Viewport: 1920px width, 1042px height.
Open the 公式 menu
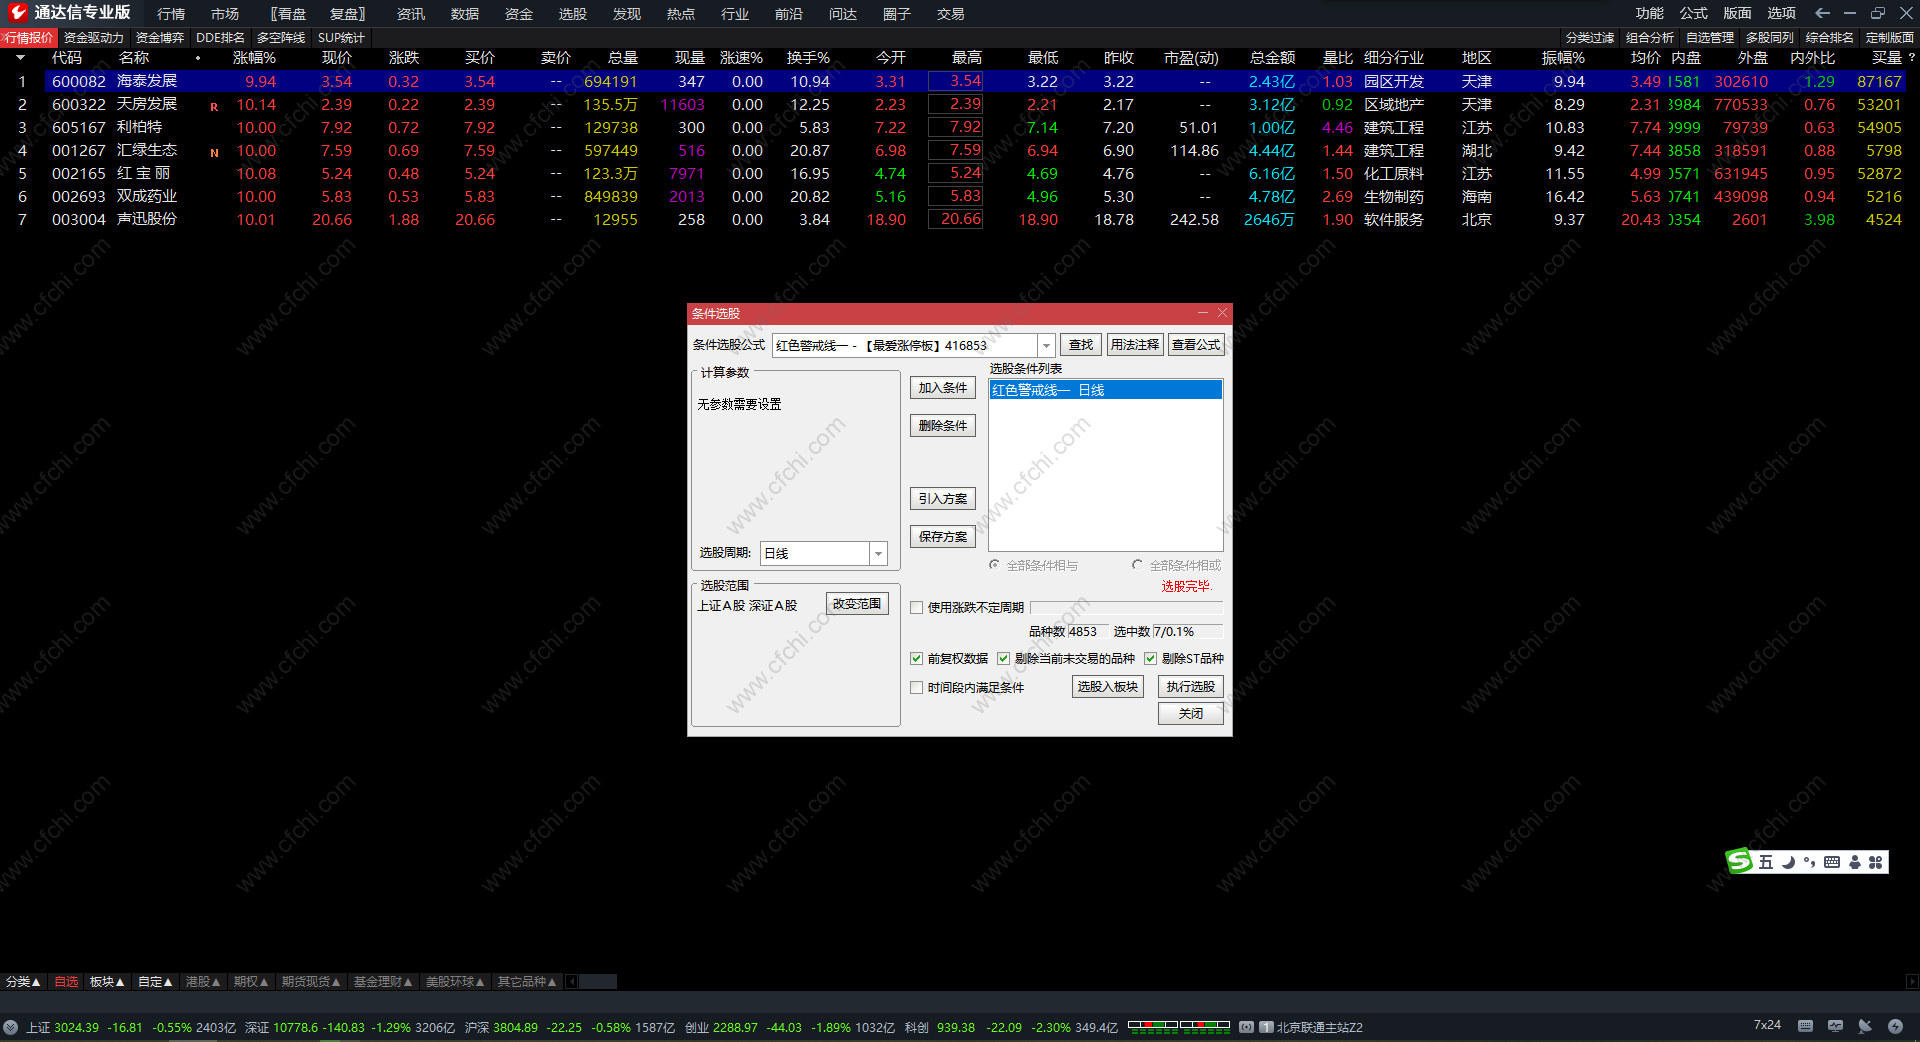(x=1693, y=13)
